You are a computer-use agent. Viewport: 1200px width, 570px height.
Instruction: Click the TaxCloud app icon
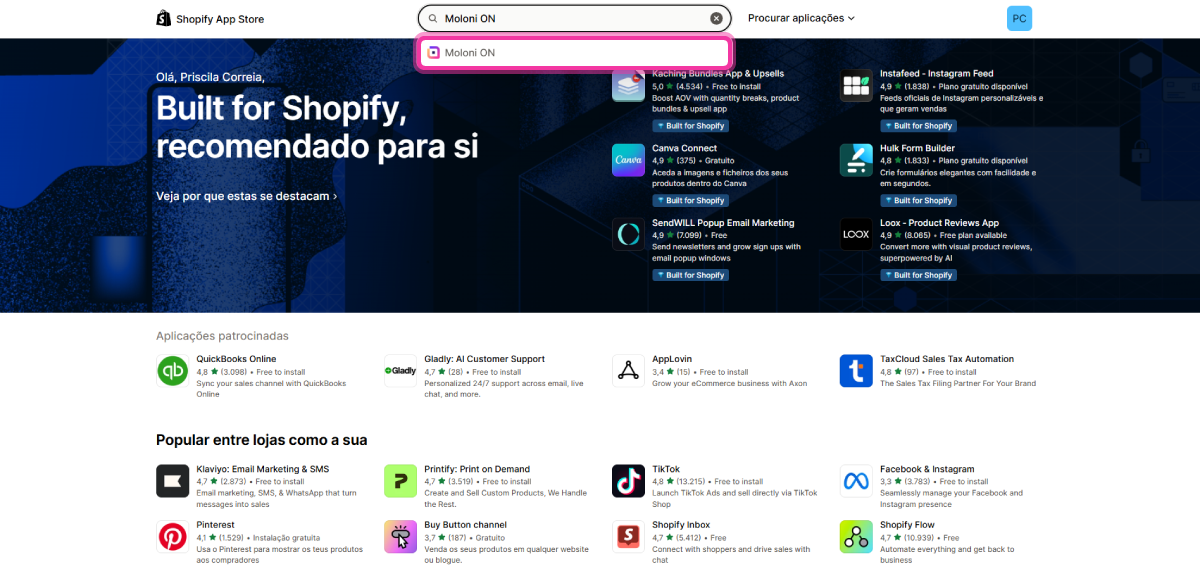(856, 370)
